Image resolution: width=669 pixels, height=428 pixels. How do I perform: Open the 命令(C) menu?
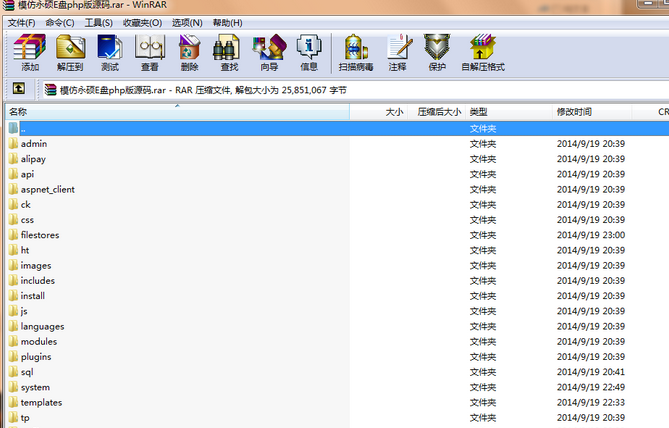pyautogui.click(x=60, y=23)
